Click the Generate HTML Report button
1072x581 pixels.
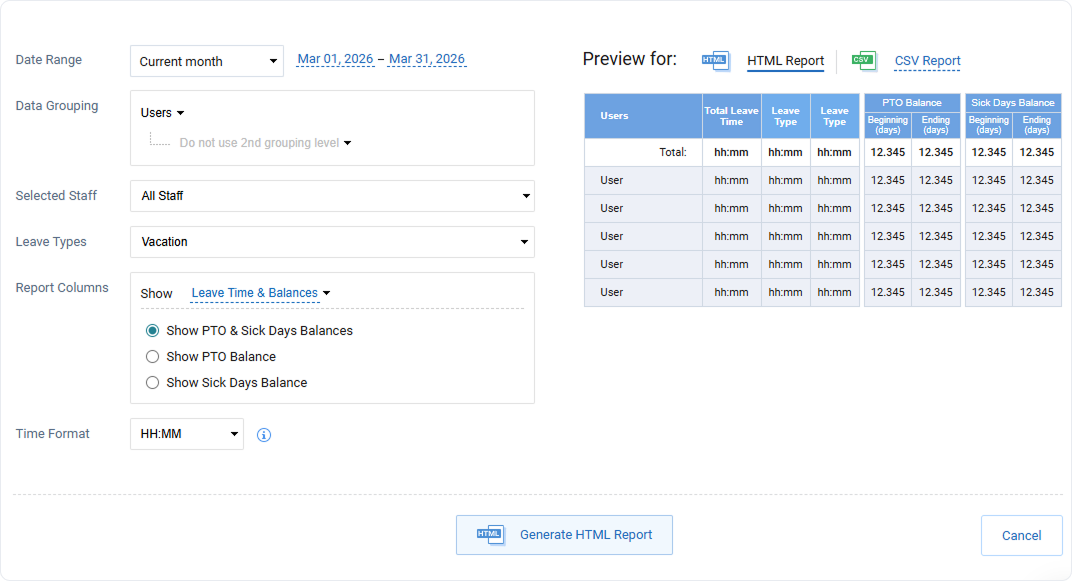tap(564, 535)
